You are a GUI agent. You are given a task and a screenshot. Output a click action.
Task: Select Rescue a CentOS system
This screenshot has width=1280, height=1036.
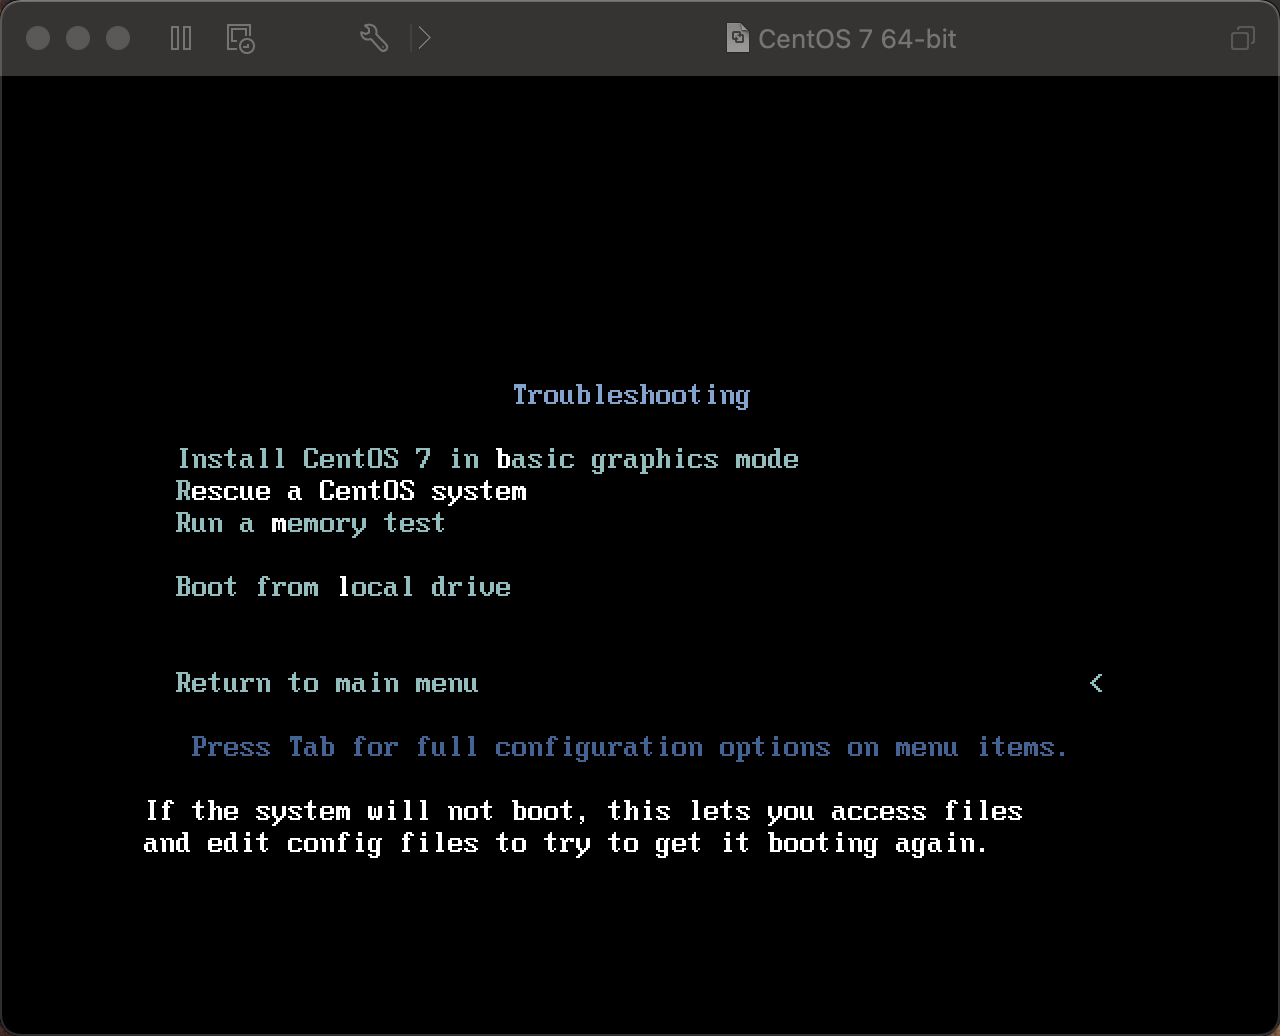pyautogui.click(x=351, y=491)
